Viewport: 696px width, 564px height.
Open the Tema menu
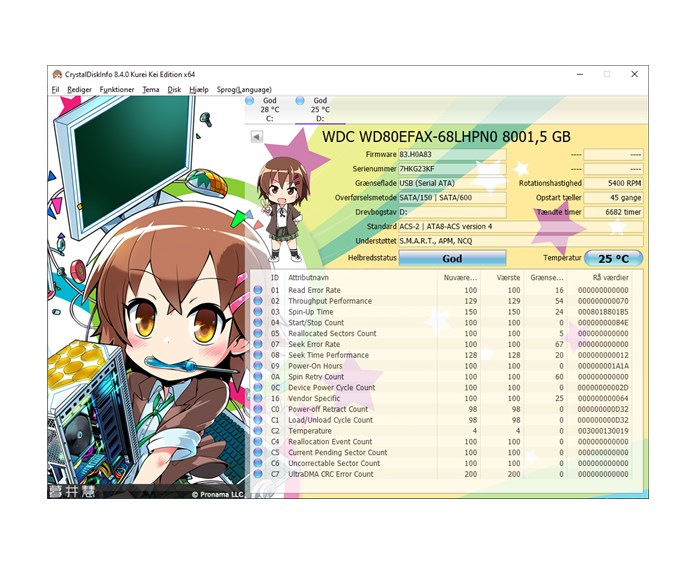[x=151, y=90]
